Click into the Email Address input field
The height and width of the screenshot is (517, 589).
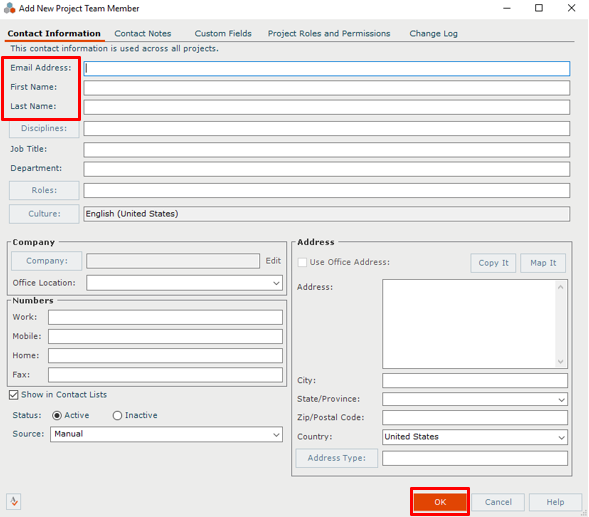pyautogui.click(x=326, y=68)
